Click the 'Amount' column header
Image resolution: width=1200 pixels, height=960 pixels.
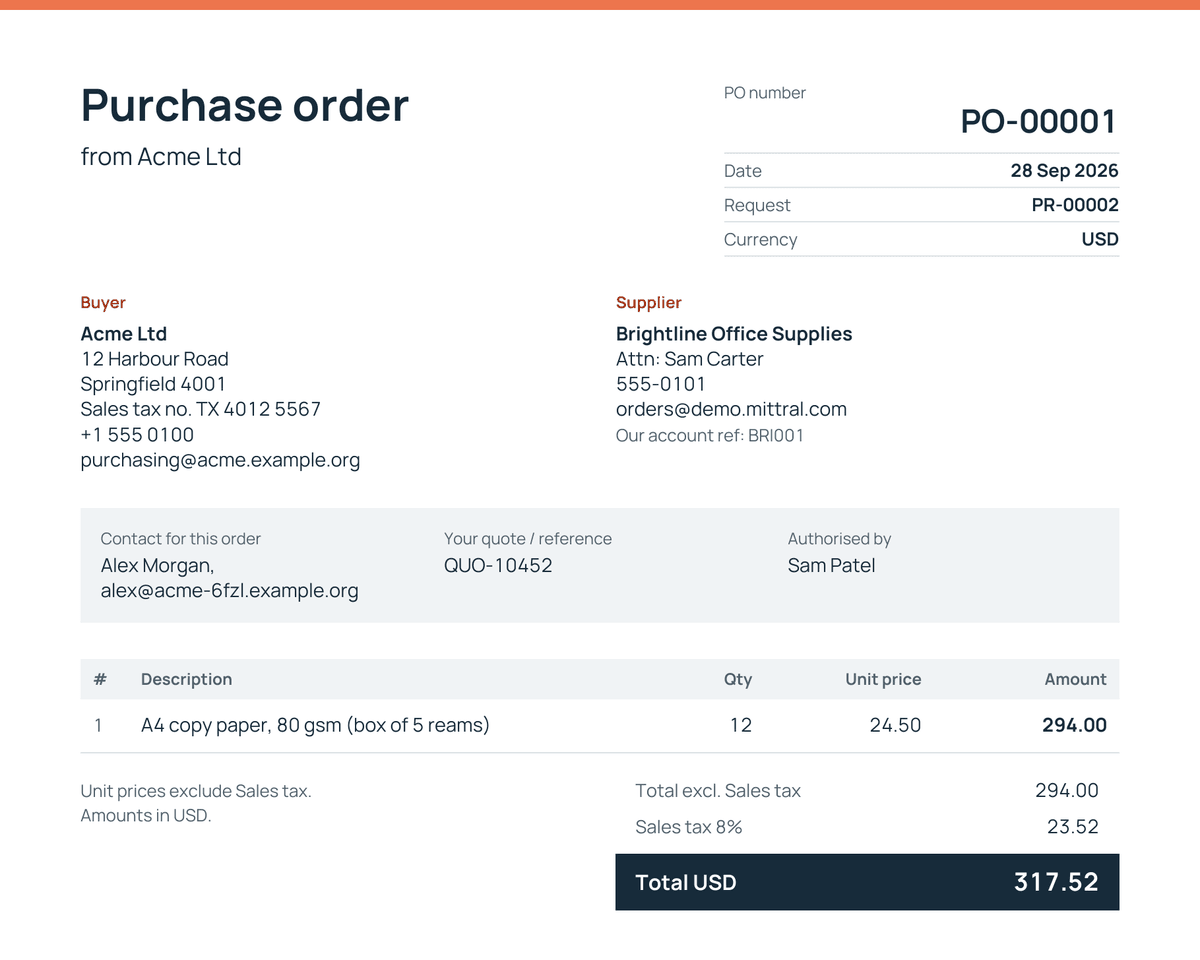[1075, 679]
